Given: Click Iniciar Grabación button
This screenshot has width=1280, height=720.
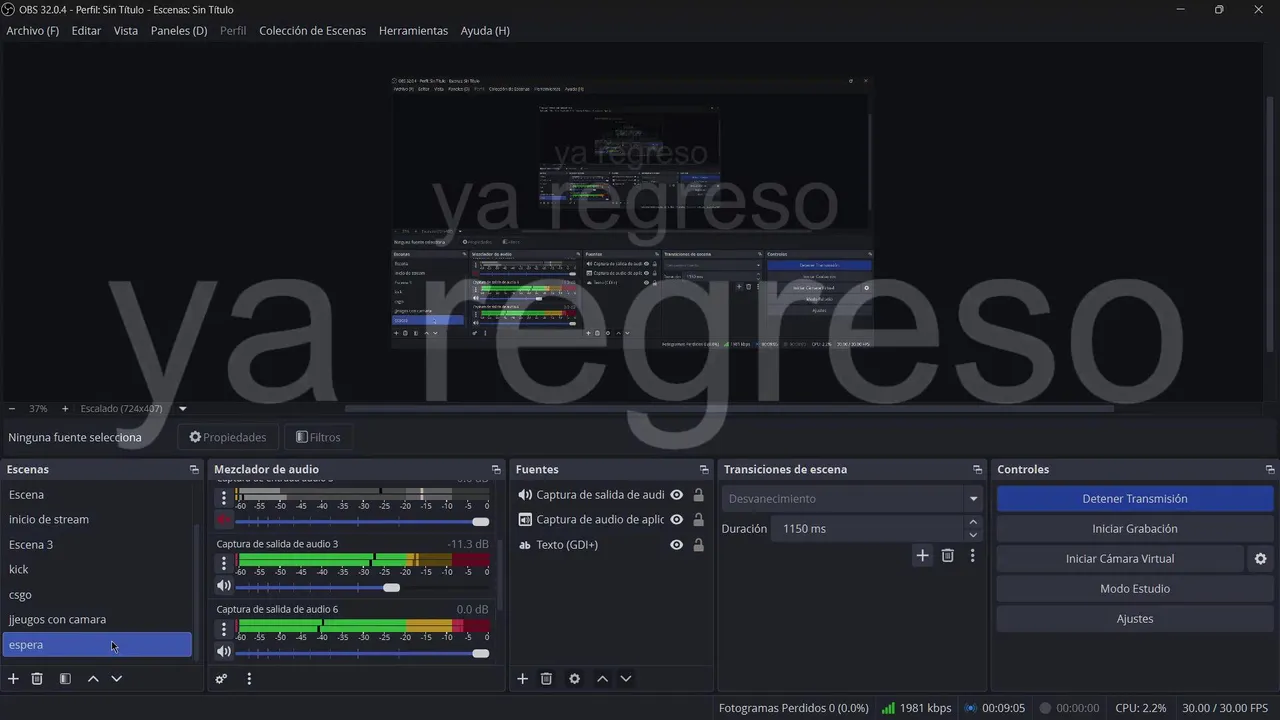Looking at the screenshot, I should click(1135, 529).
